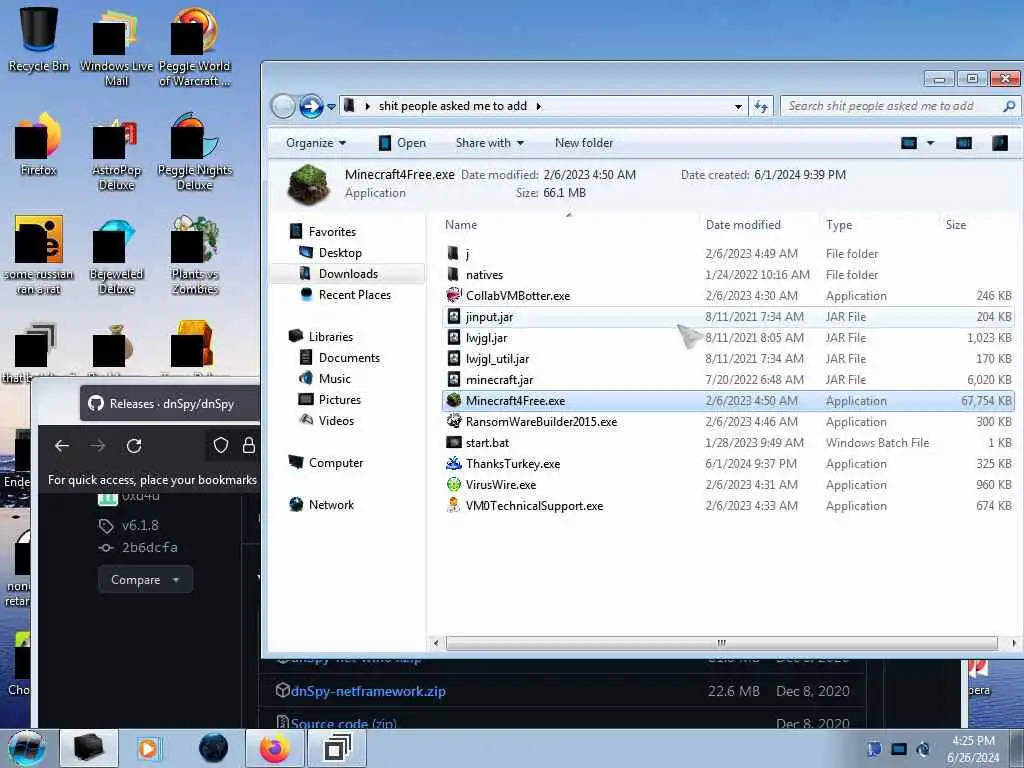Open the Recycle Bin desktop icon
This screenshot has width=1024, height=768.
pos(39,39)
